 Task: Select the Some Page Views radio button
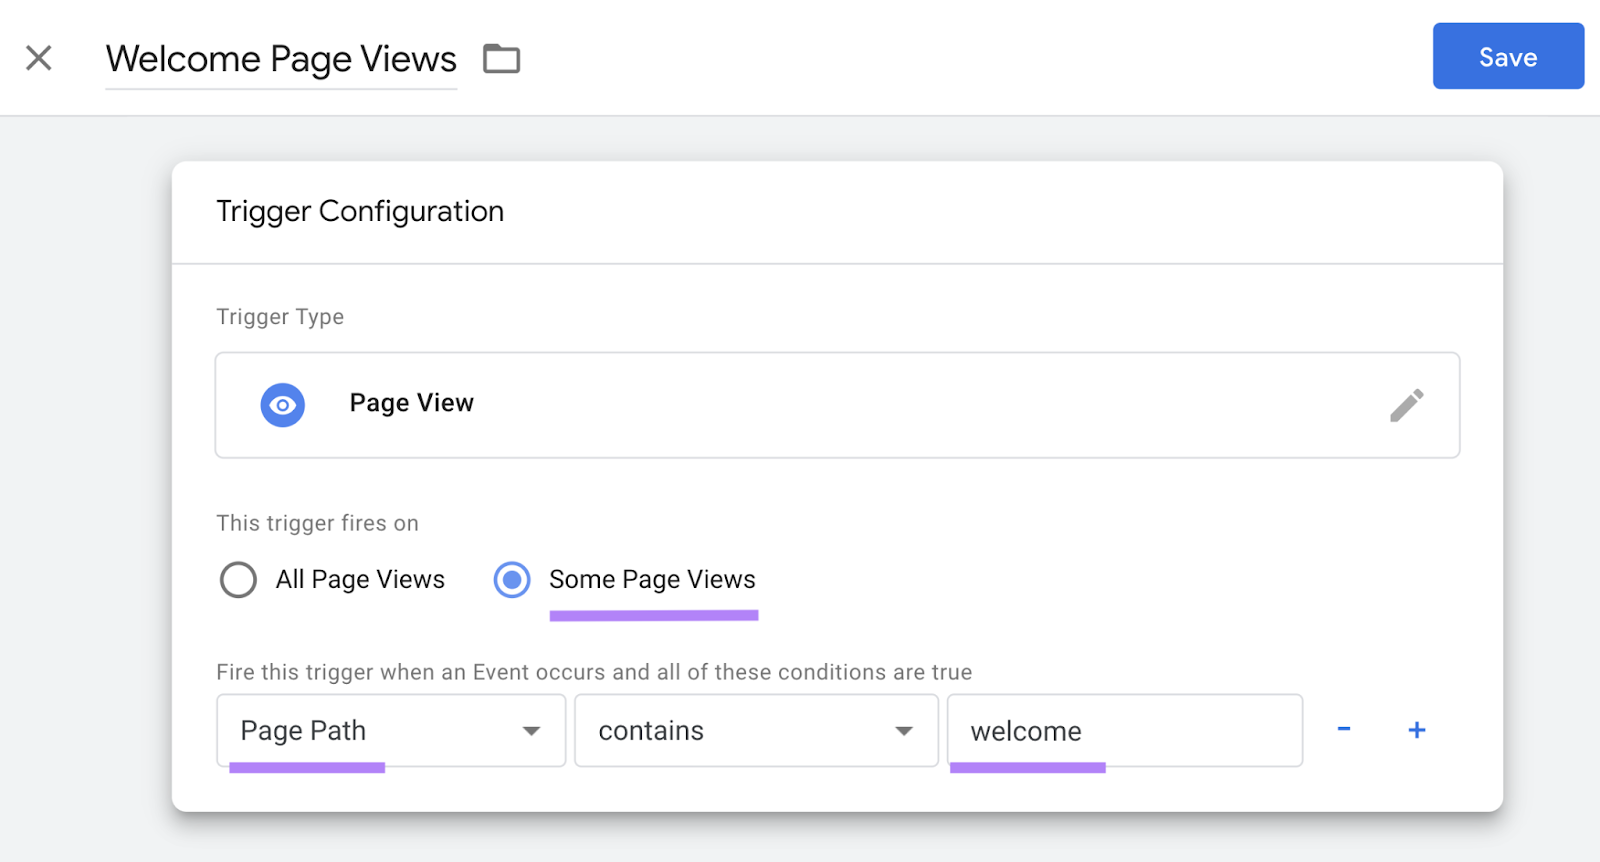(x=512, y=580)
